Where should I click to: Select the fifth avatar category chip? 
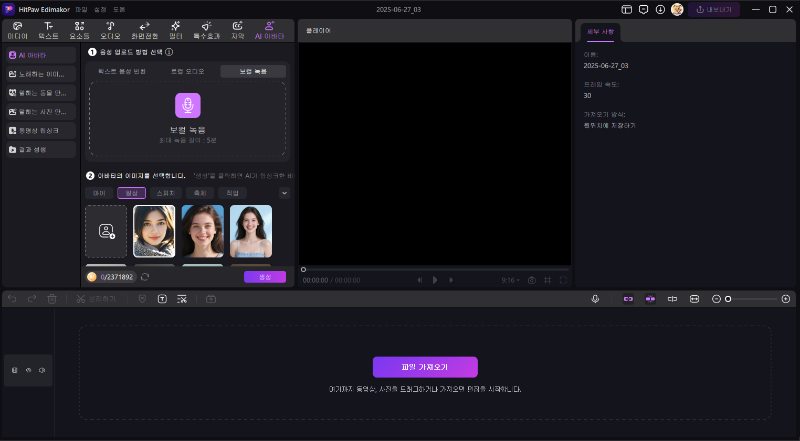click(x=233, y=193)
